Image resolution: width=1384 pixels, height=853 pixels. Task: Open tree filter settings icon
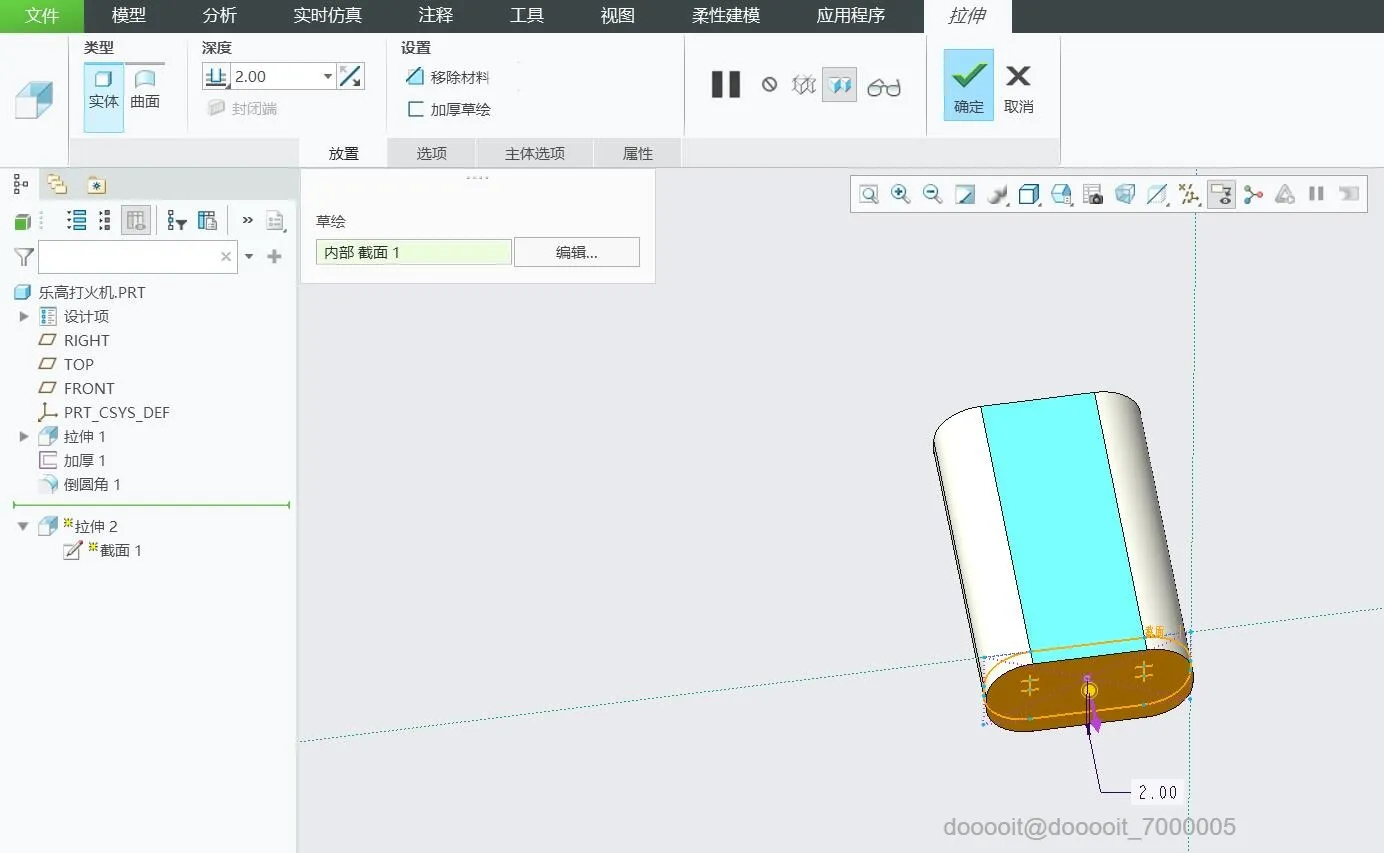coord(177,221)
